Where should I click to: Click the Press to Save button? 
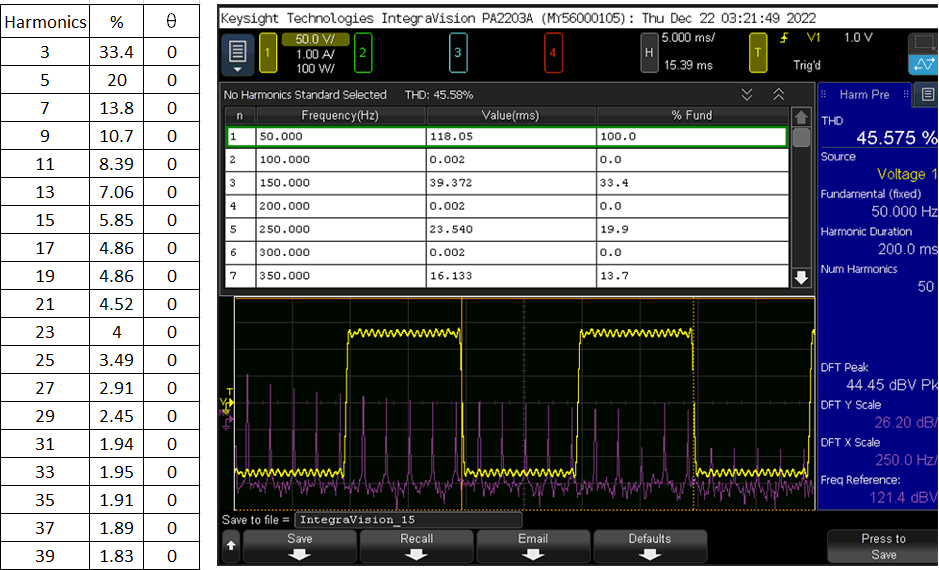tap(883, 546)
